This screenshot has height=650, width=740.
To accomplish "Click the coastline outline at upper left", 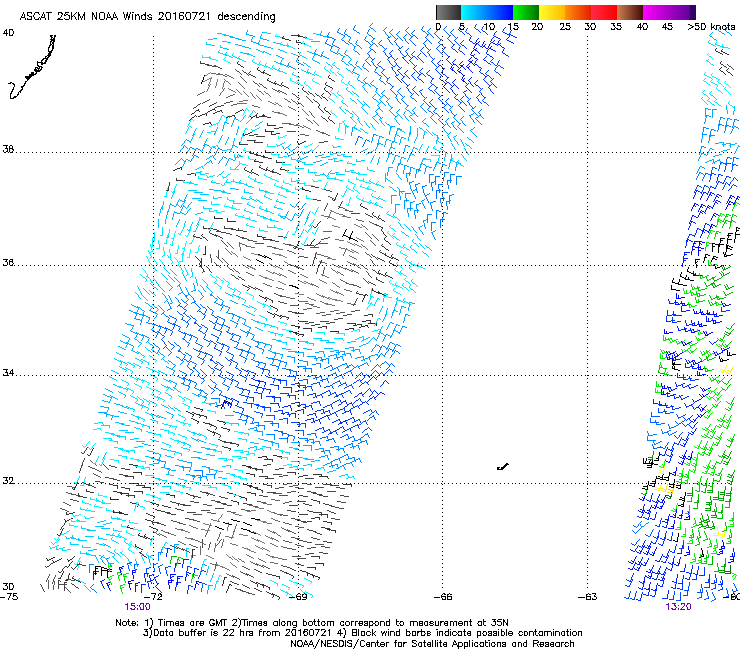I will (32, 67).
